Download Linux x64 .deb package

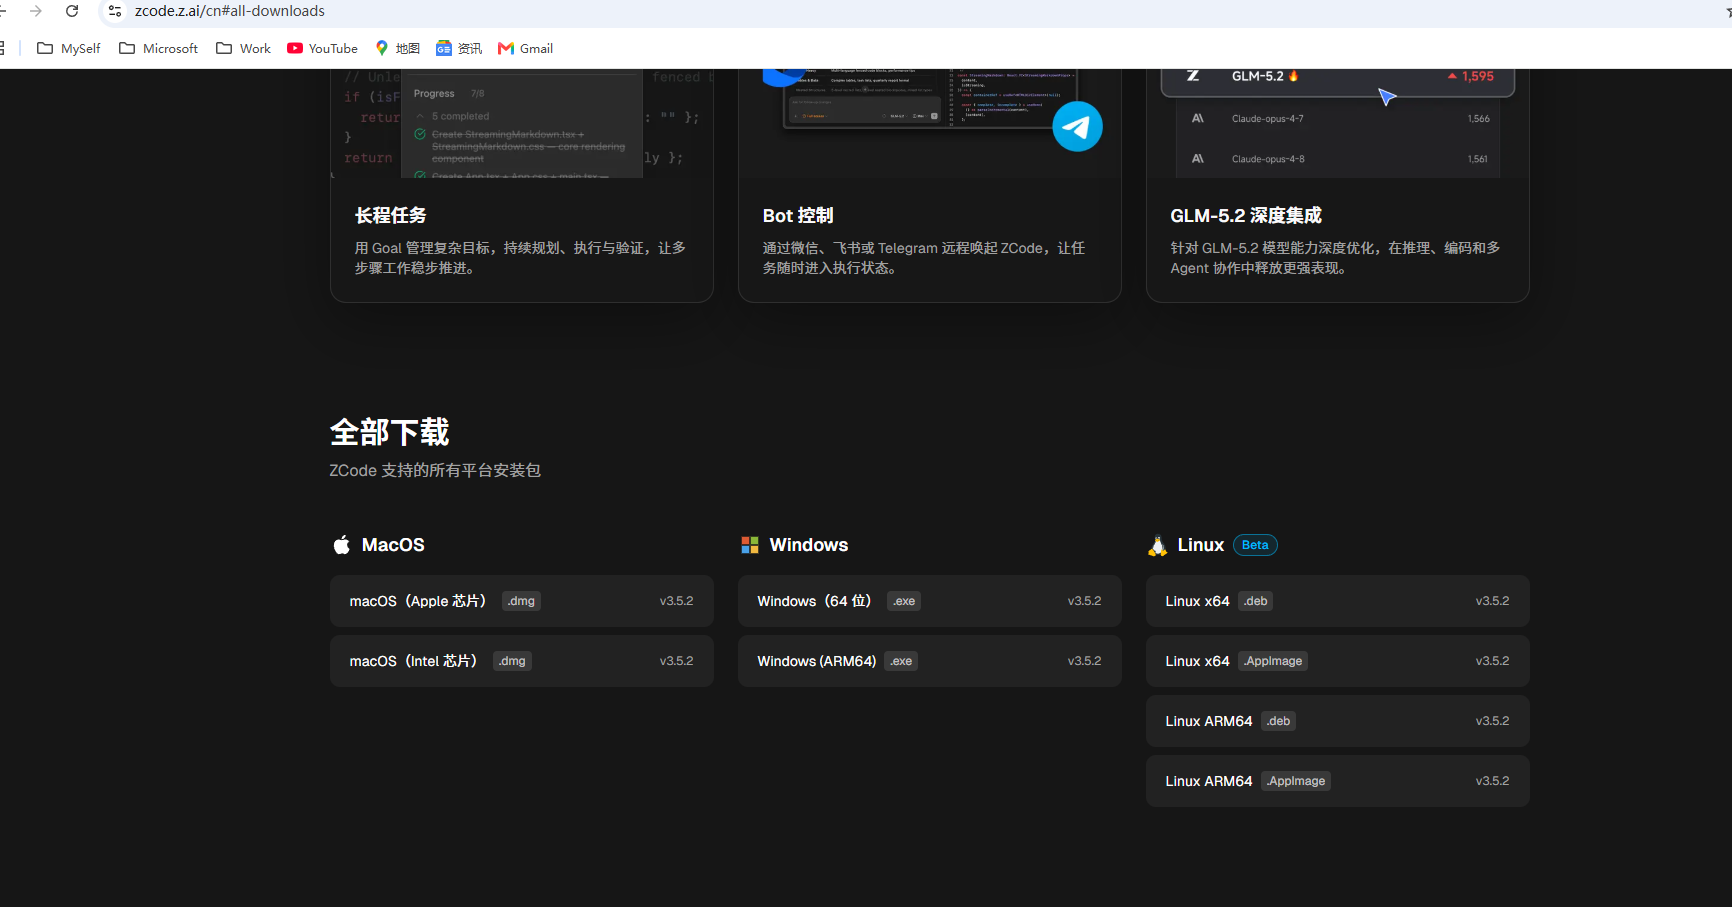pyautogui.click(x=1338, y=601)
